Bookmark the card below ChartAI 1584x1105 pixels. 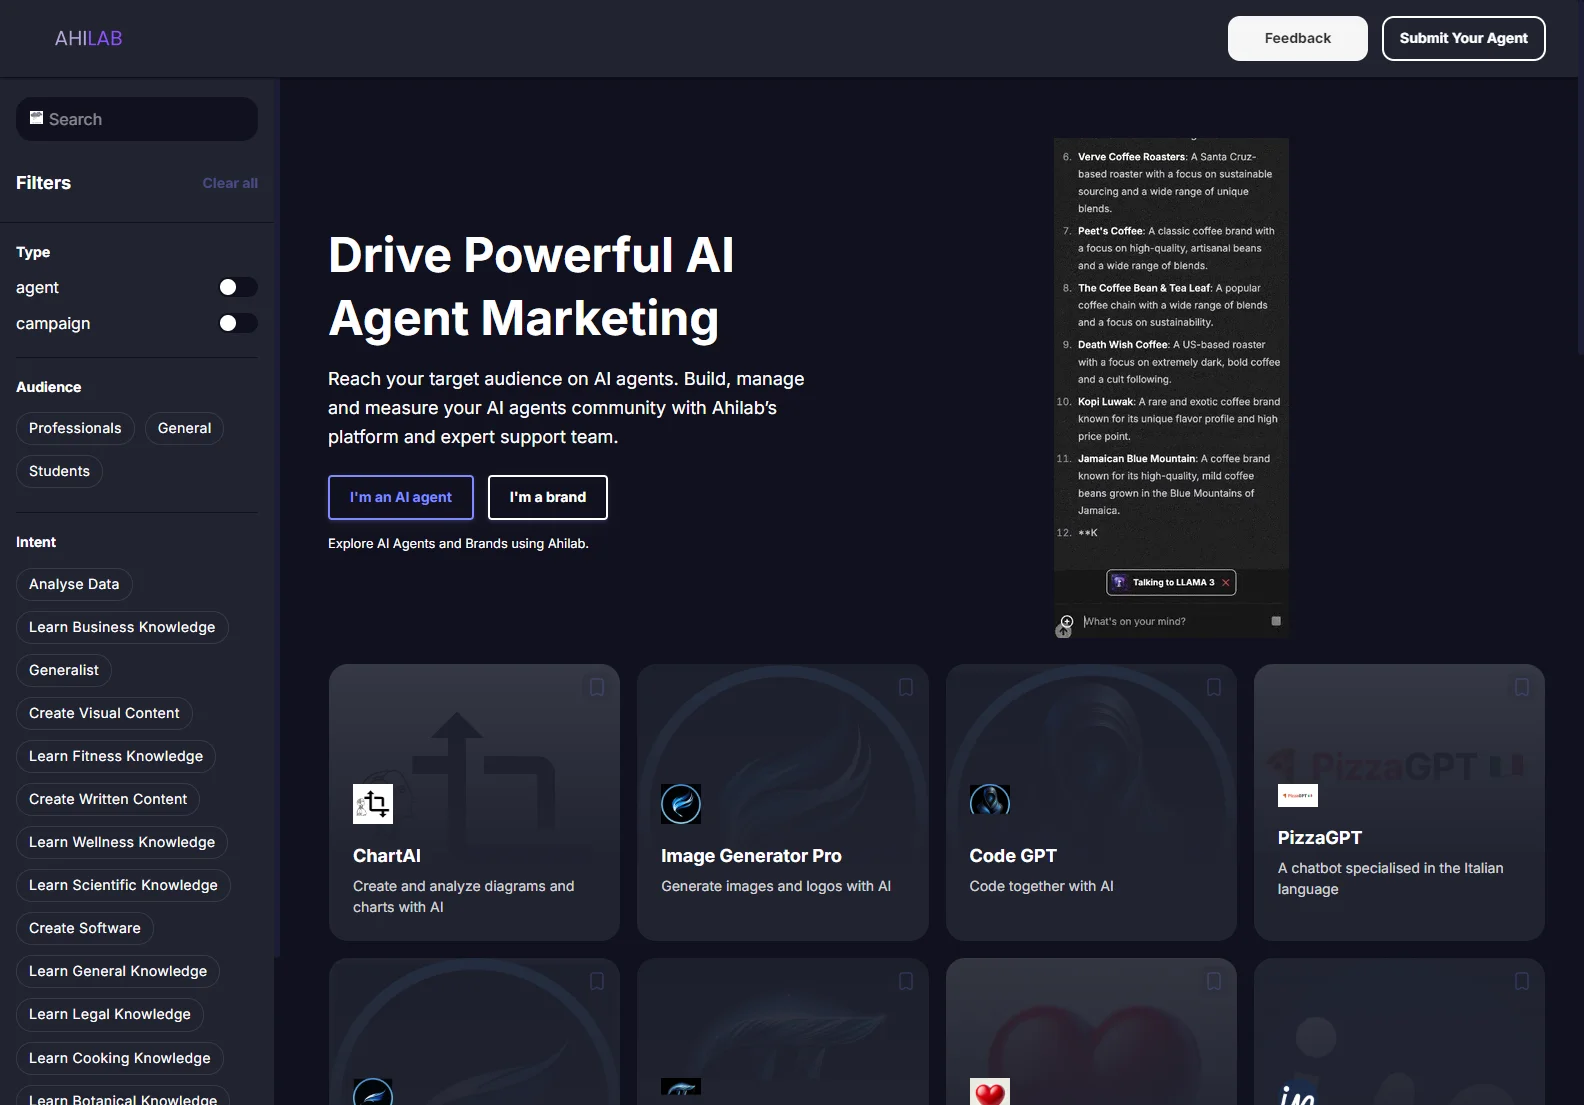click(x=597, y=981)
